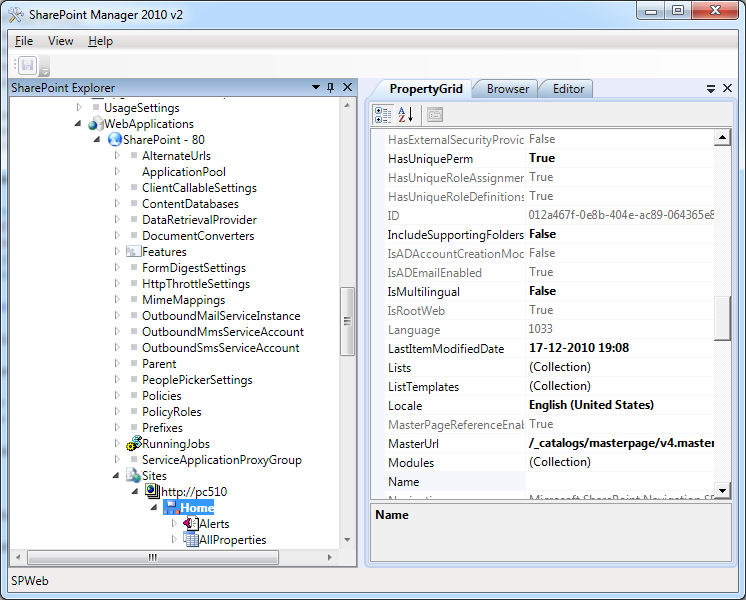
Task: Click the AllProperties table icon
Action: click(x=191, y=540)
